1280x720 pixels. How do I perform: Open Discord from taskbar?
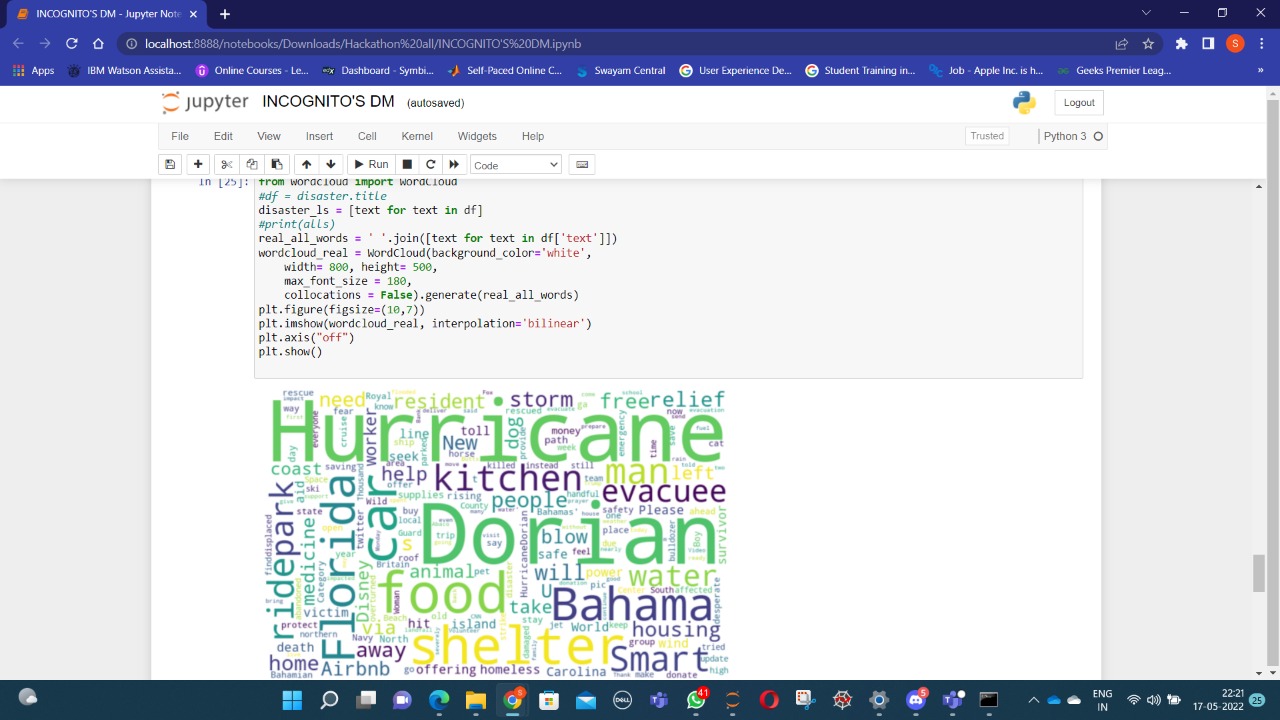click(915, 700)
